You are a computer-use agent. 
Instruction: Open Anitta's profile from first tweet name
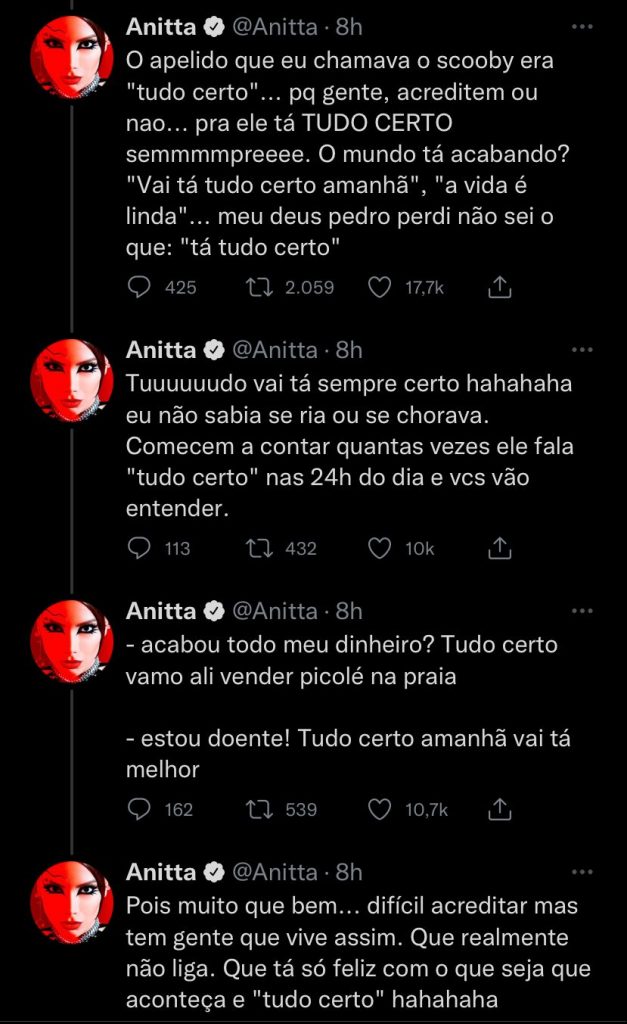coord(161,29)
